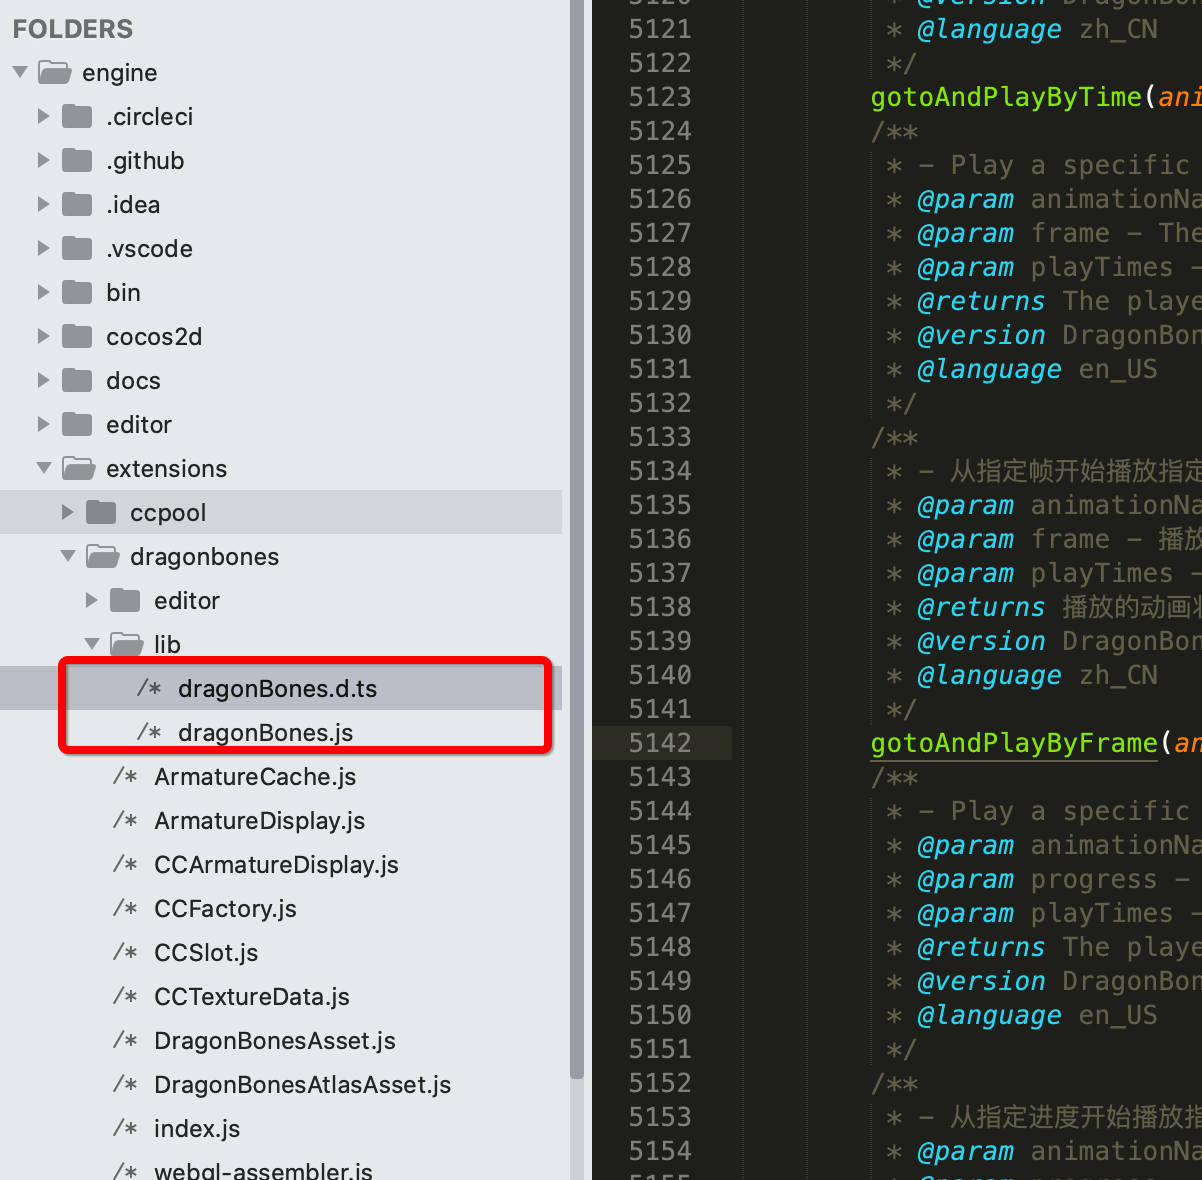This screenshot has width=1202, height=1180.
Task: Open ArmatureDisplay.js in the sidebar
Action: click(259, 821)
